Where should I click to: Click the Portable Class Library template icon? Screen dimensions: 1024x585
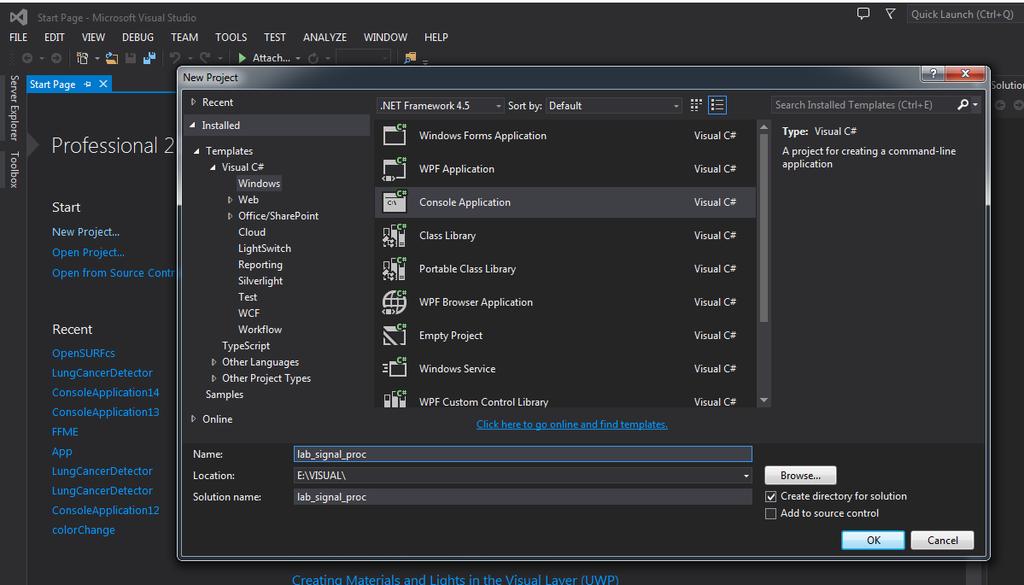[394, 268]
